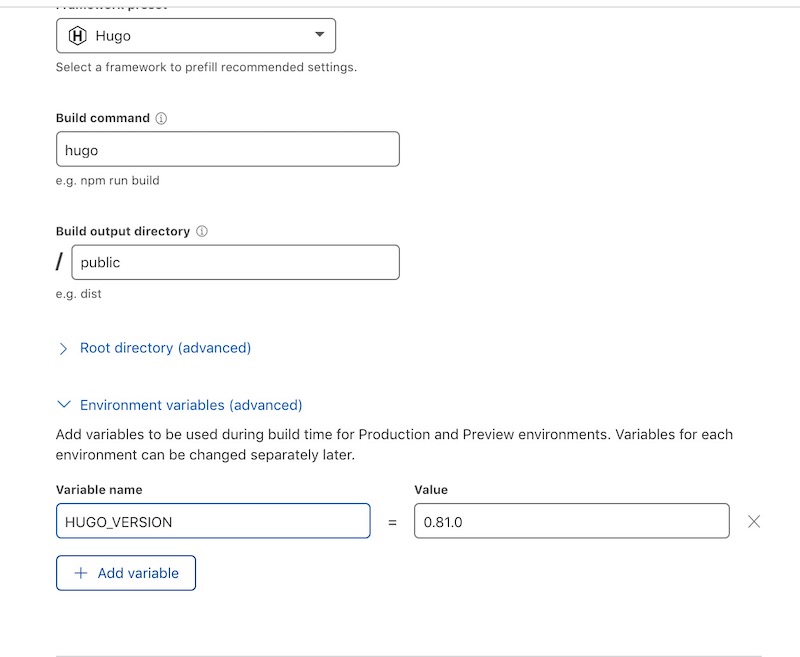Focus the Value field showing 0.81.0
800x657 pixels.
572,521
